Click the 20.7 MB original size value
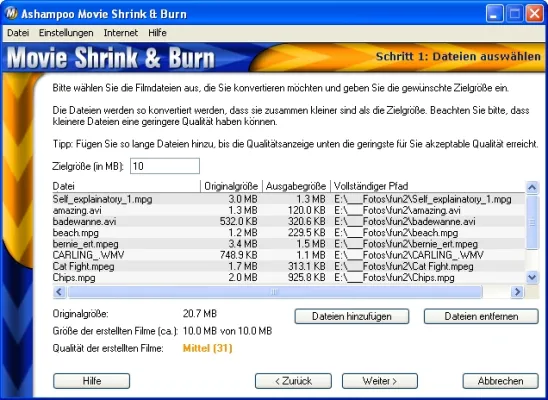This screenshot has height=400, width=548. click(x=200, y=313)
